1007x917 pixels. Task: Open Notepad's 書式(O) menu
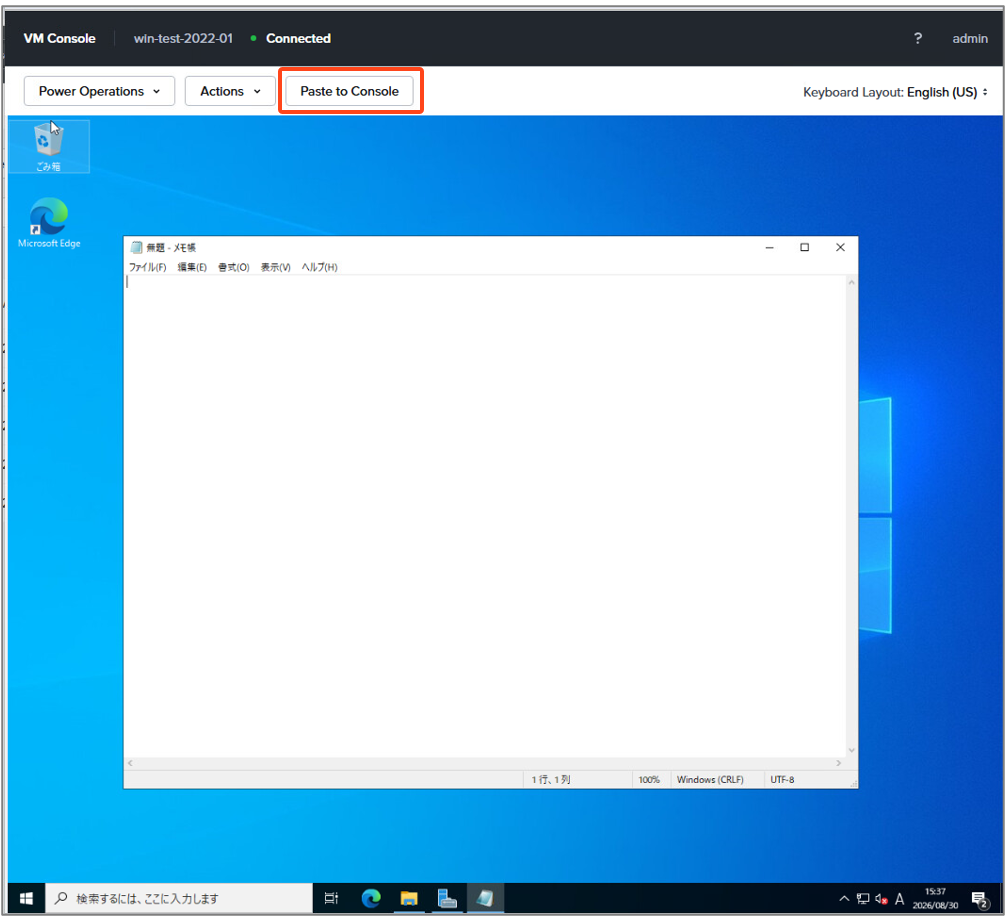tap(234, 267)
